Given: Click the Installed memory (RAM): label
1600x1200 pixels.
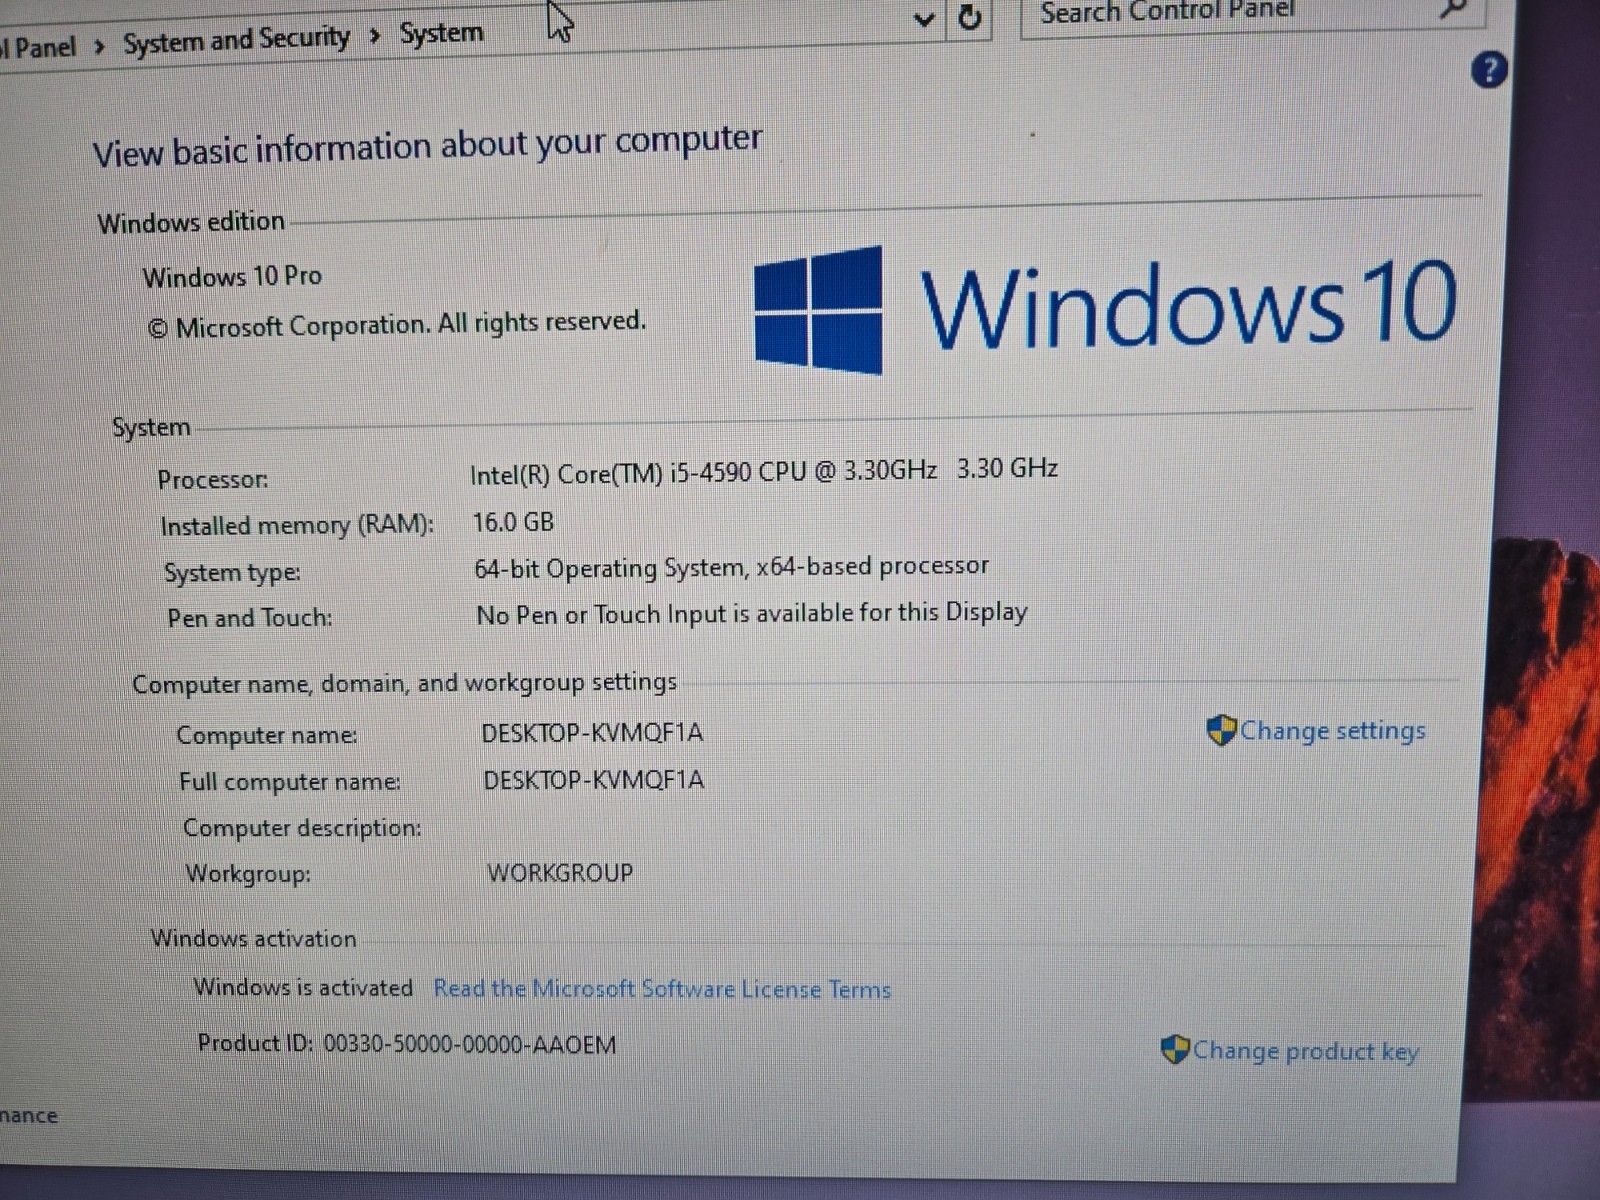Looking at the screenshot, I should coord(297,526).
